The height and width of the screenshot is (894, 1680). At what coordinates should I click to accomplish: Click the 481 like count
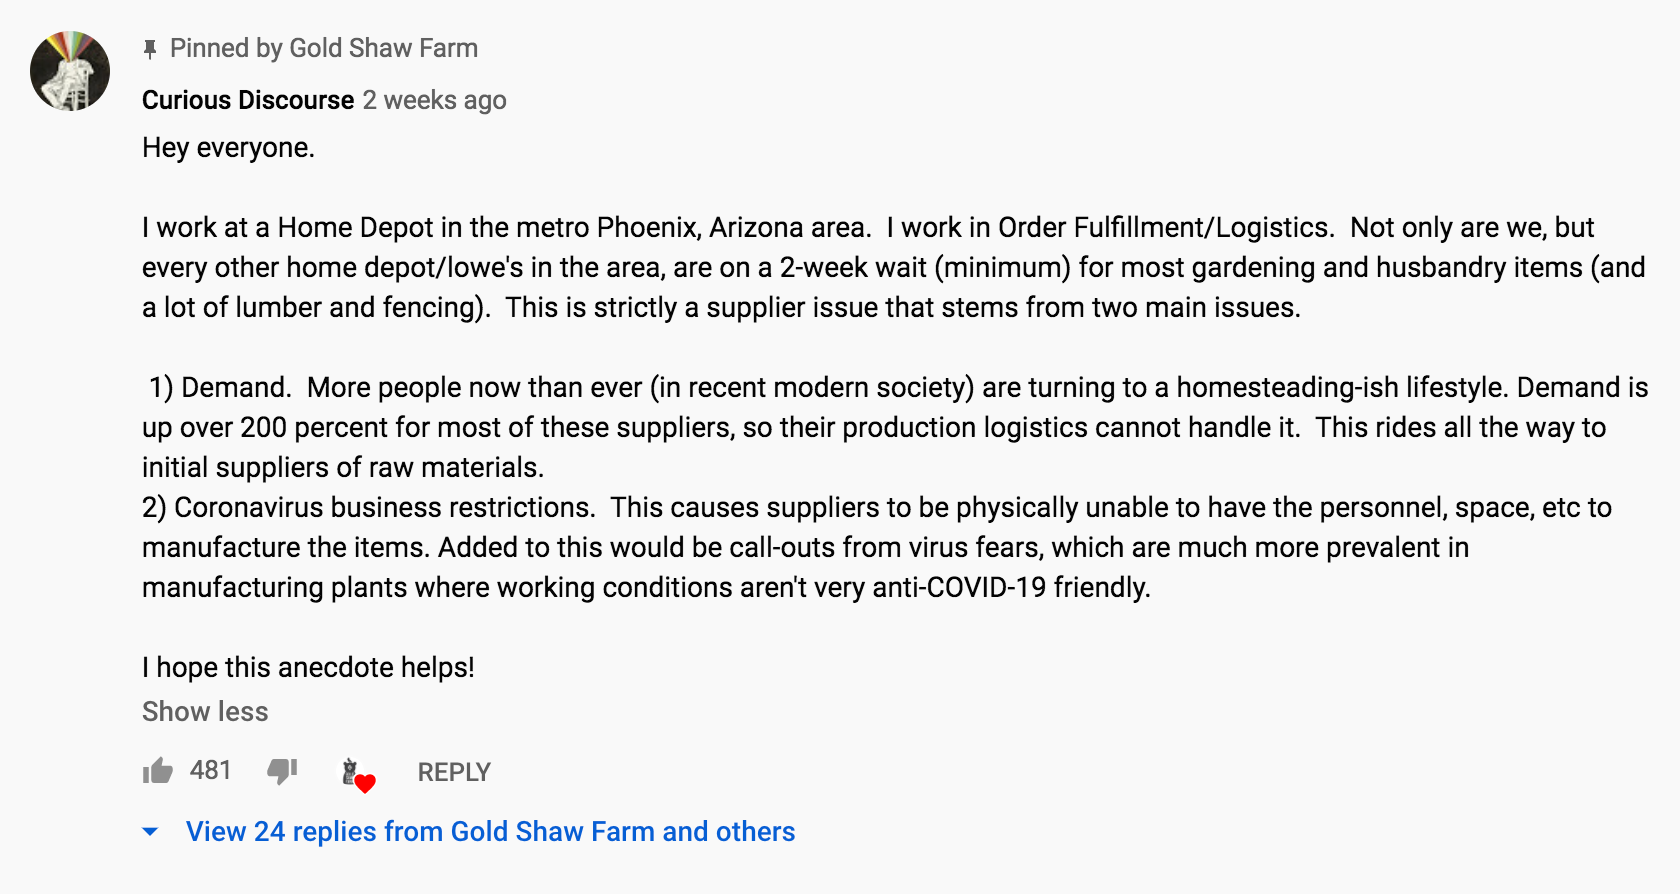(x=210, y=770)
